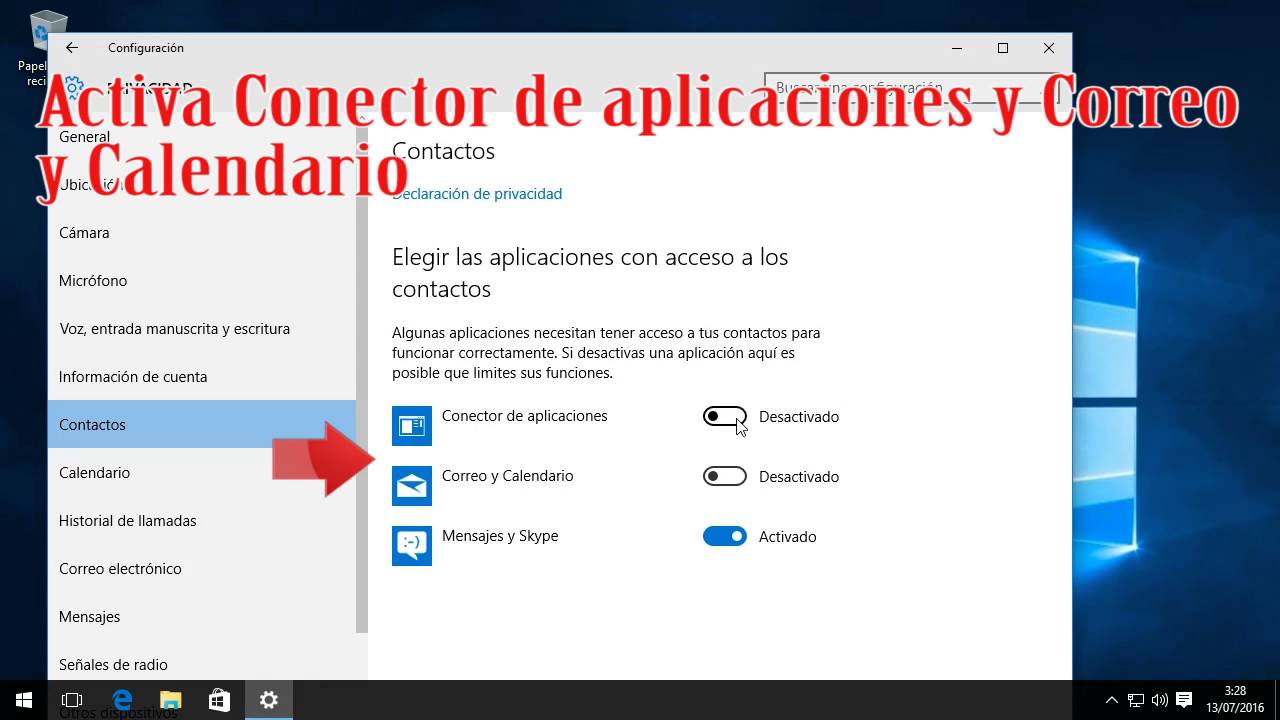Screen dimensions: 1280x720
Task: Enable the Correo y Calendario toggle
Action: tap(725, 476)
